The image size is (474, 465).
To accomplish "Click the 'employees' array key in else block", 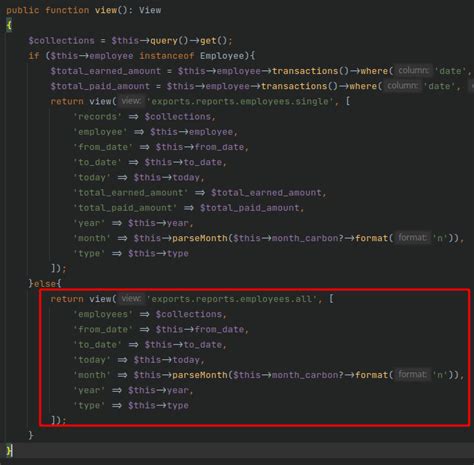I will (103, 314).
